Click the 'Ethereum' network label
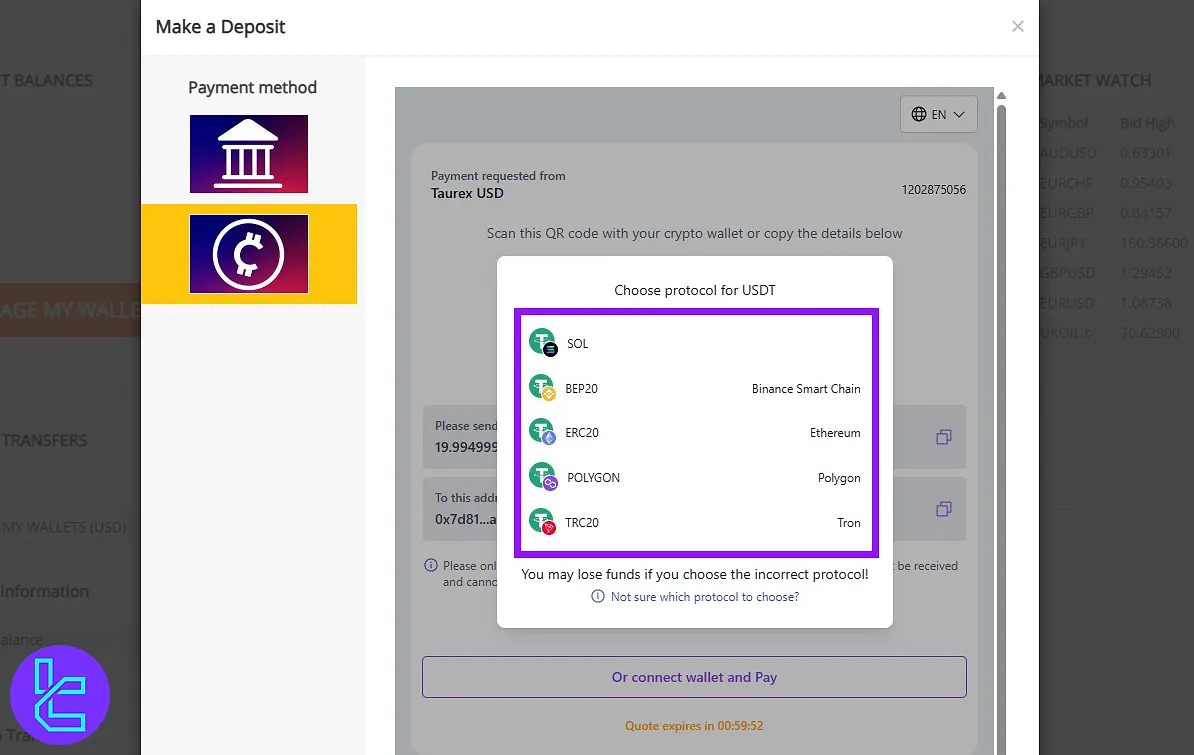1194x755 pixels. tap(835, 433)
